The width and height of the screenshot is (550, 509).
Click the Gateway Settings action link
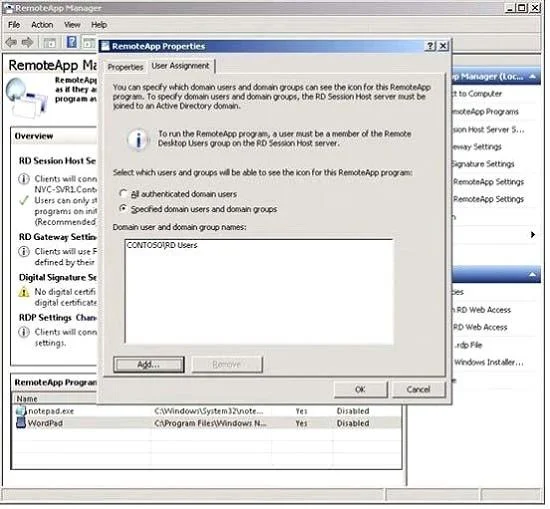coord(477,147)
